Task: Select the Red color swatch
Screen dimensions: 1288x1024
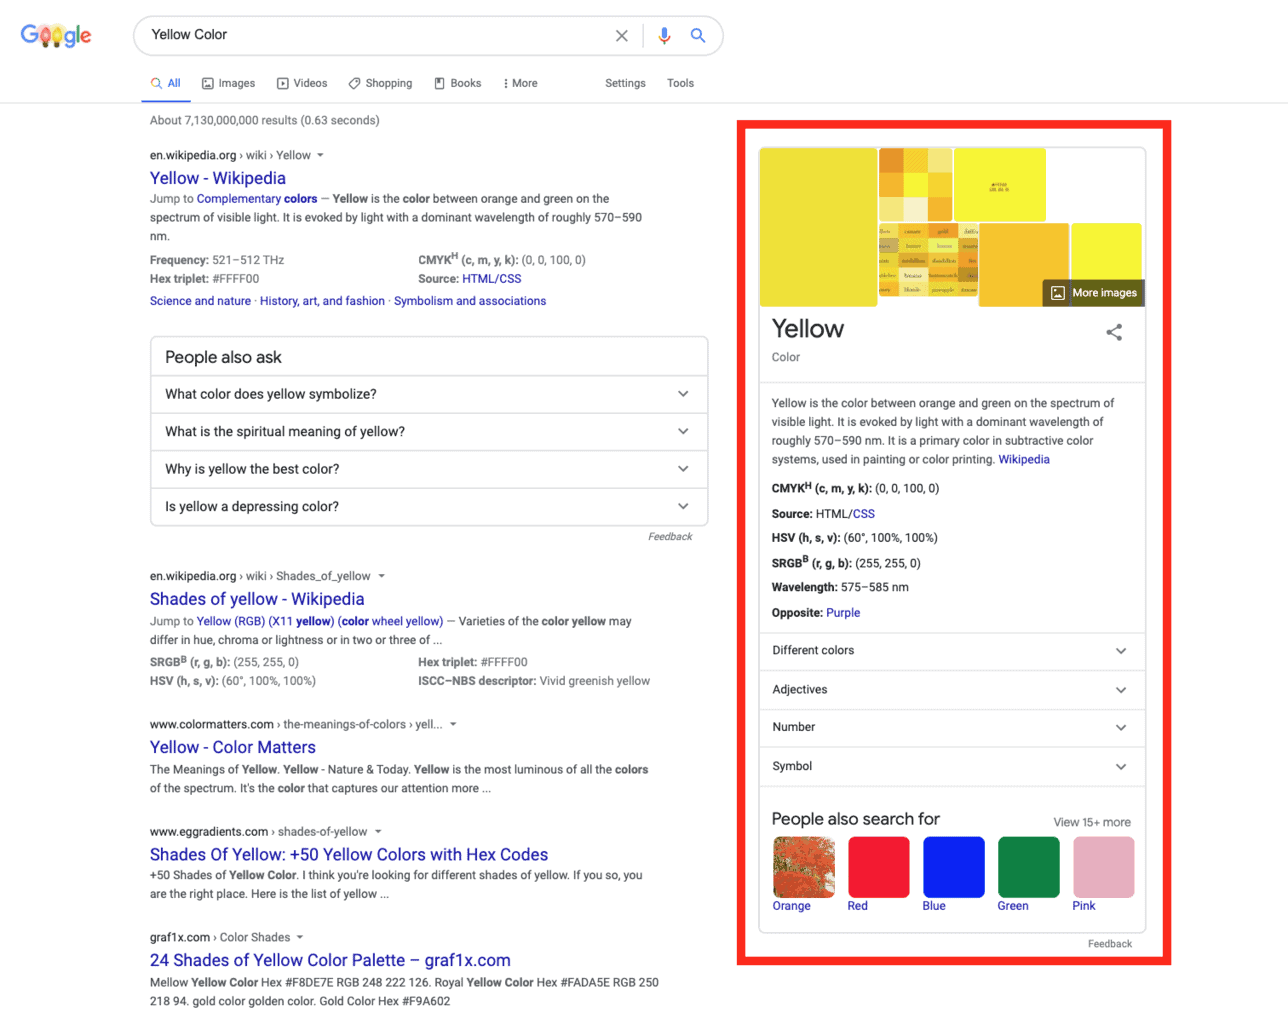Action: tap(878, 866)
